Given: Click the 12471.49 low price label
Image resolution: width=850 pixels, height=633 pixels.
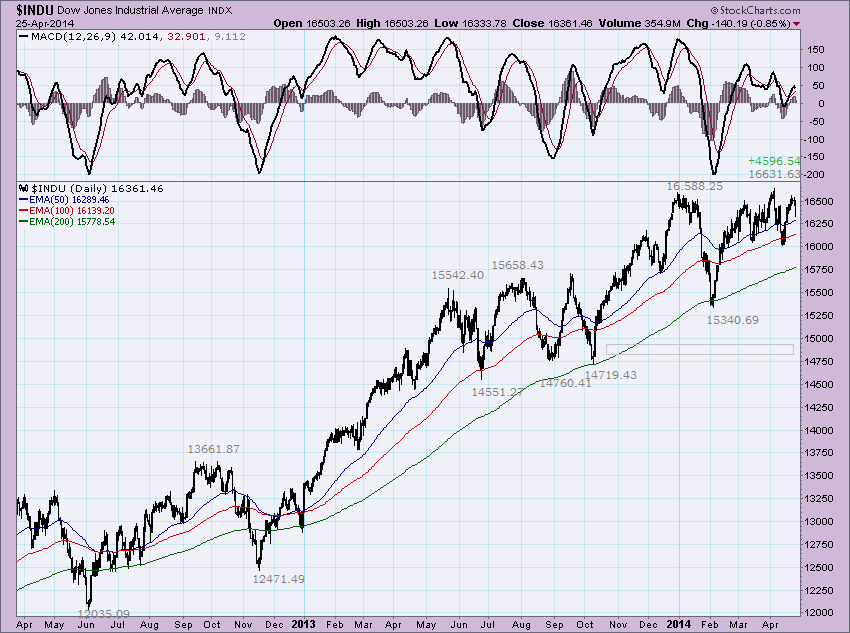Looking at the screenshot, I should point(279,579).
